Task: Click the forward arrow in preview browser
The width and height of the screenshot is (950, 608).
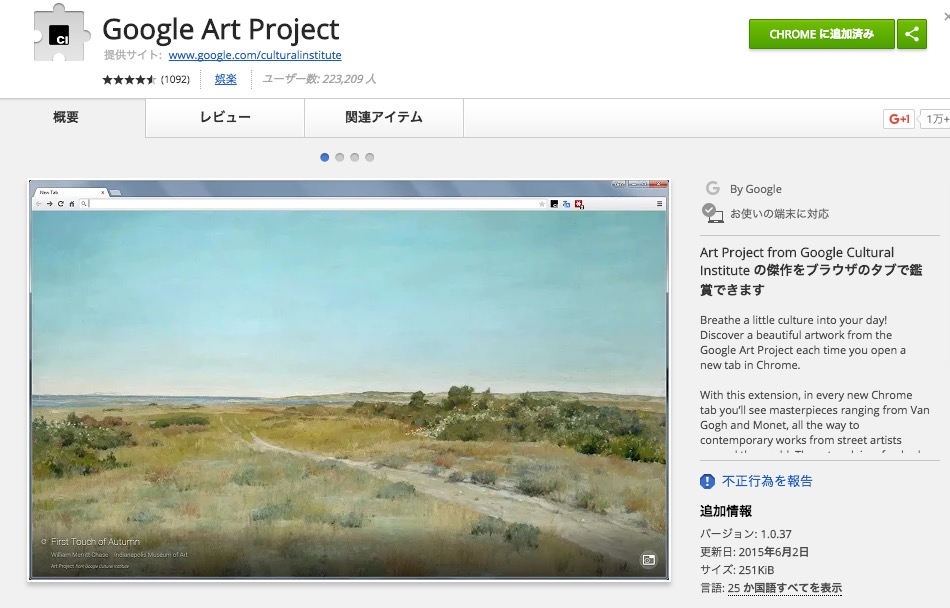Action: pyautogui.click(x=50, y=204)
